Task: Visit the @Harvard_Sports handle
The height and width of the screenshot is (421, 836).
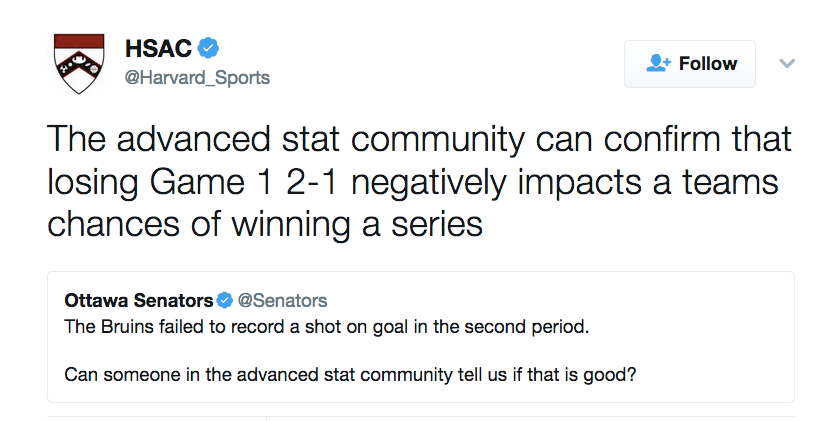Action: [197, 78]
